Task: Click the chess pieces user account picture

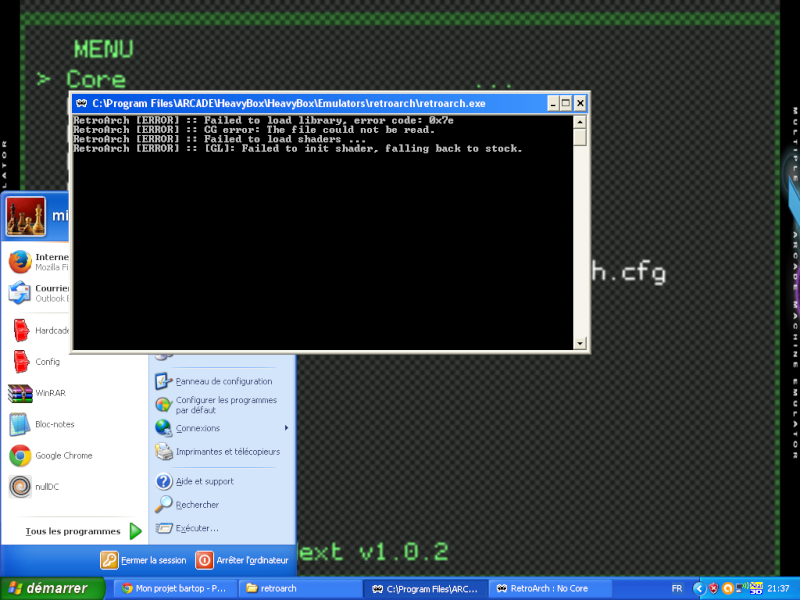Action: click(x=26, y=217)
